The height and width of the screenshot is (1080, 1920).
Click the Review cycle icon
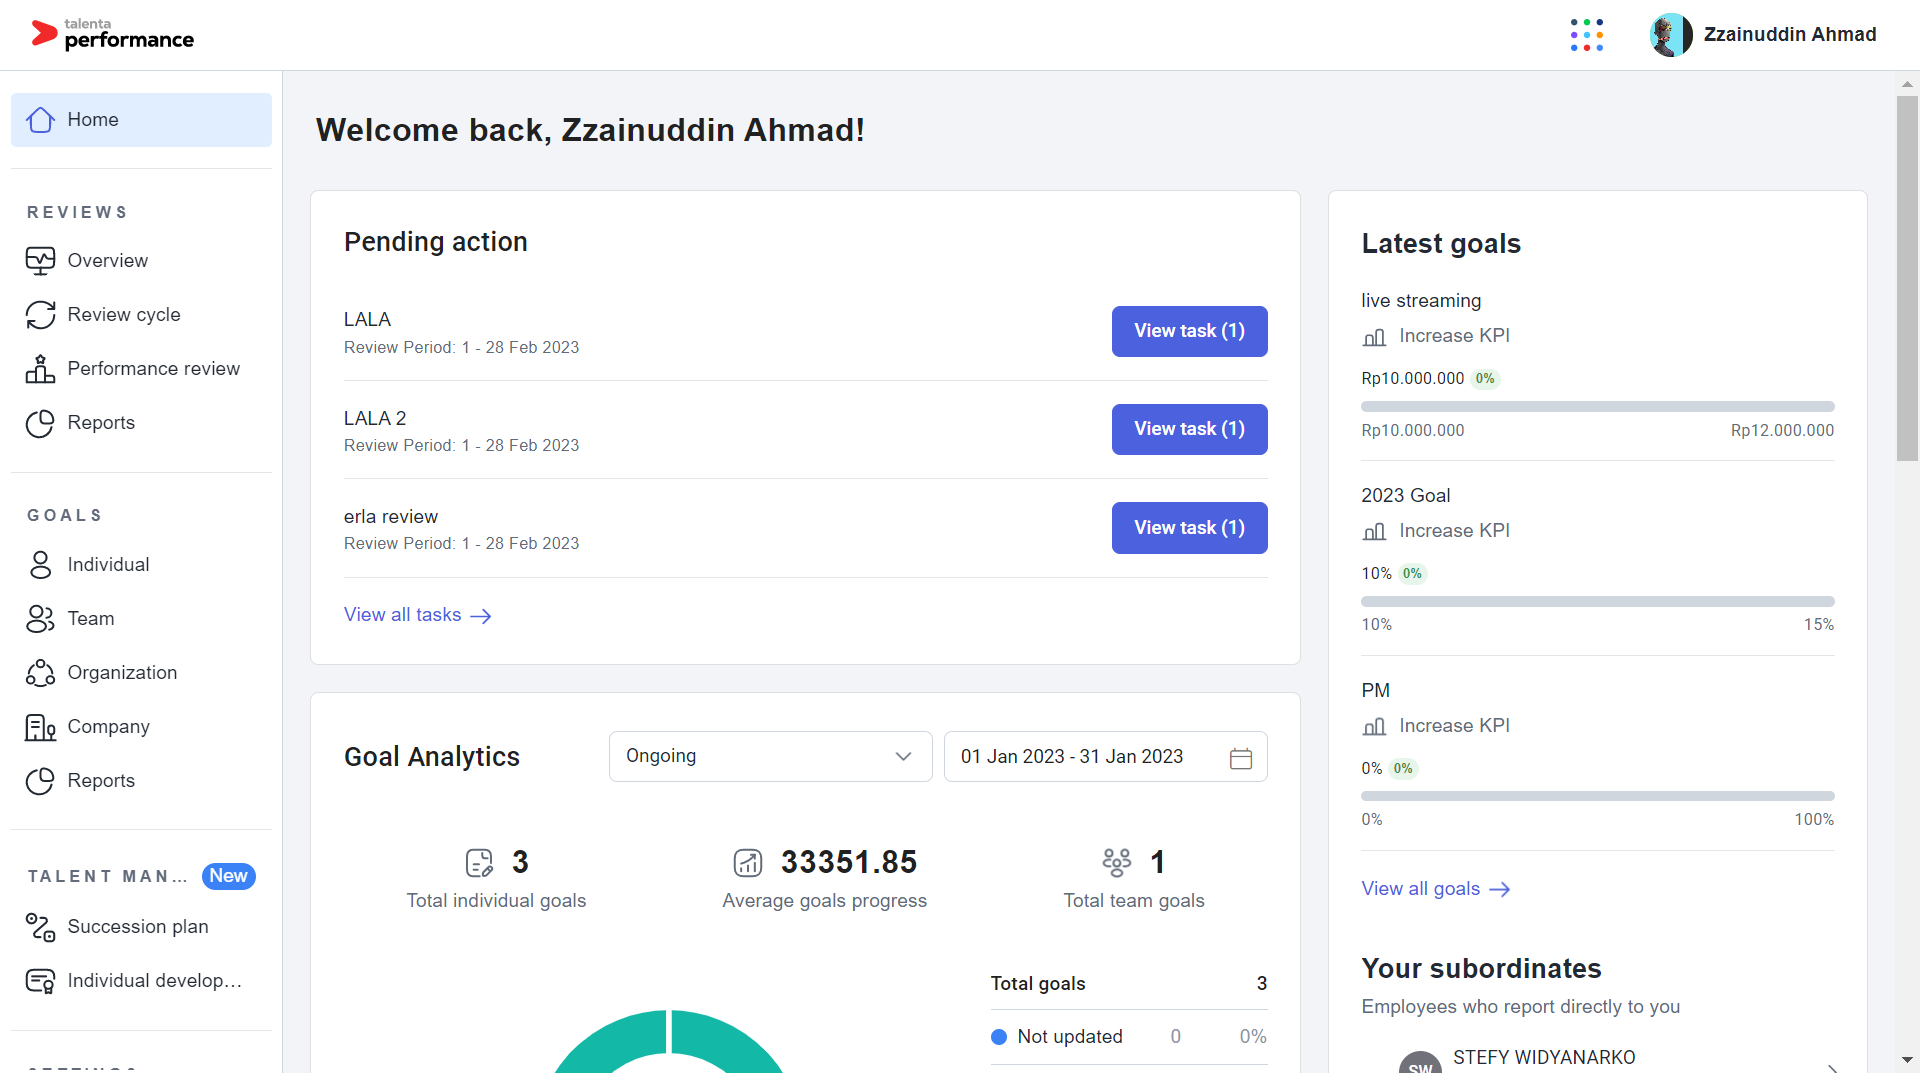coord(40,314)
